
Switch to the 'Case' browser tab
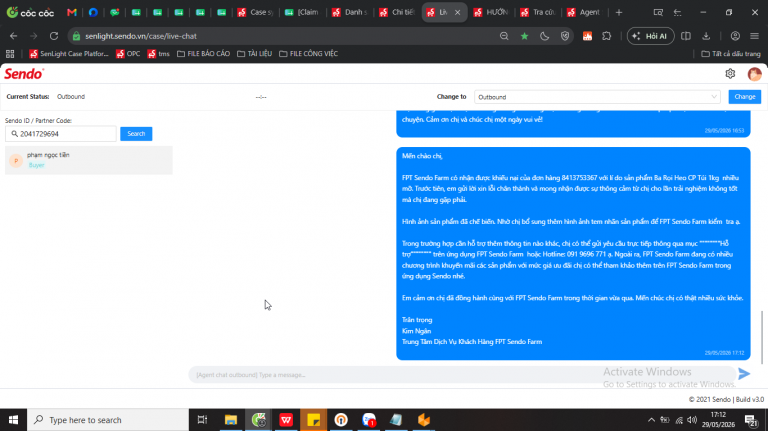pos(255,12)
